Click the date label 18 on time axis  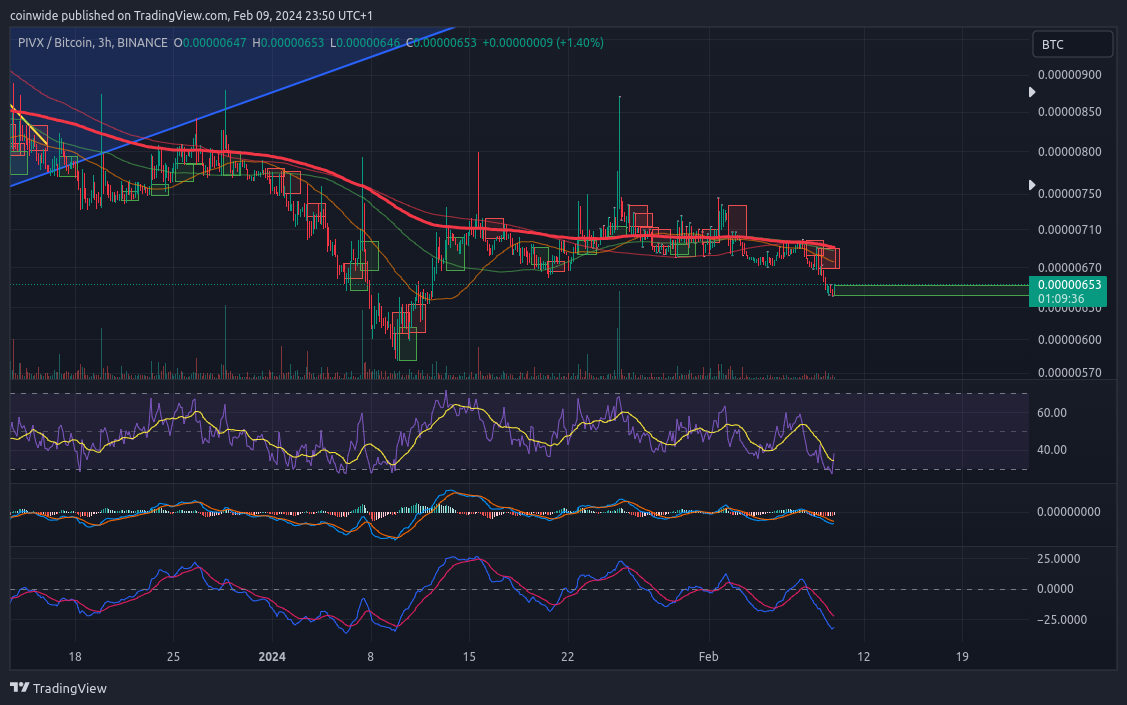(x=75, y=656)
